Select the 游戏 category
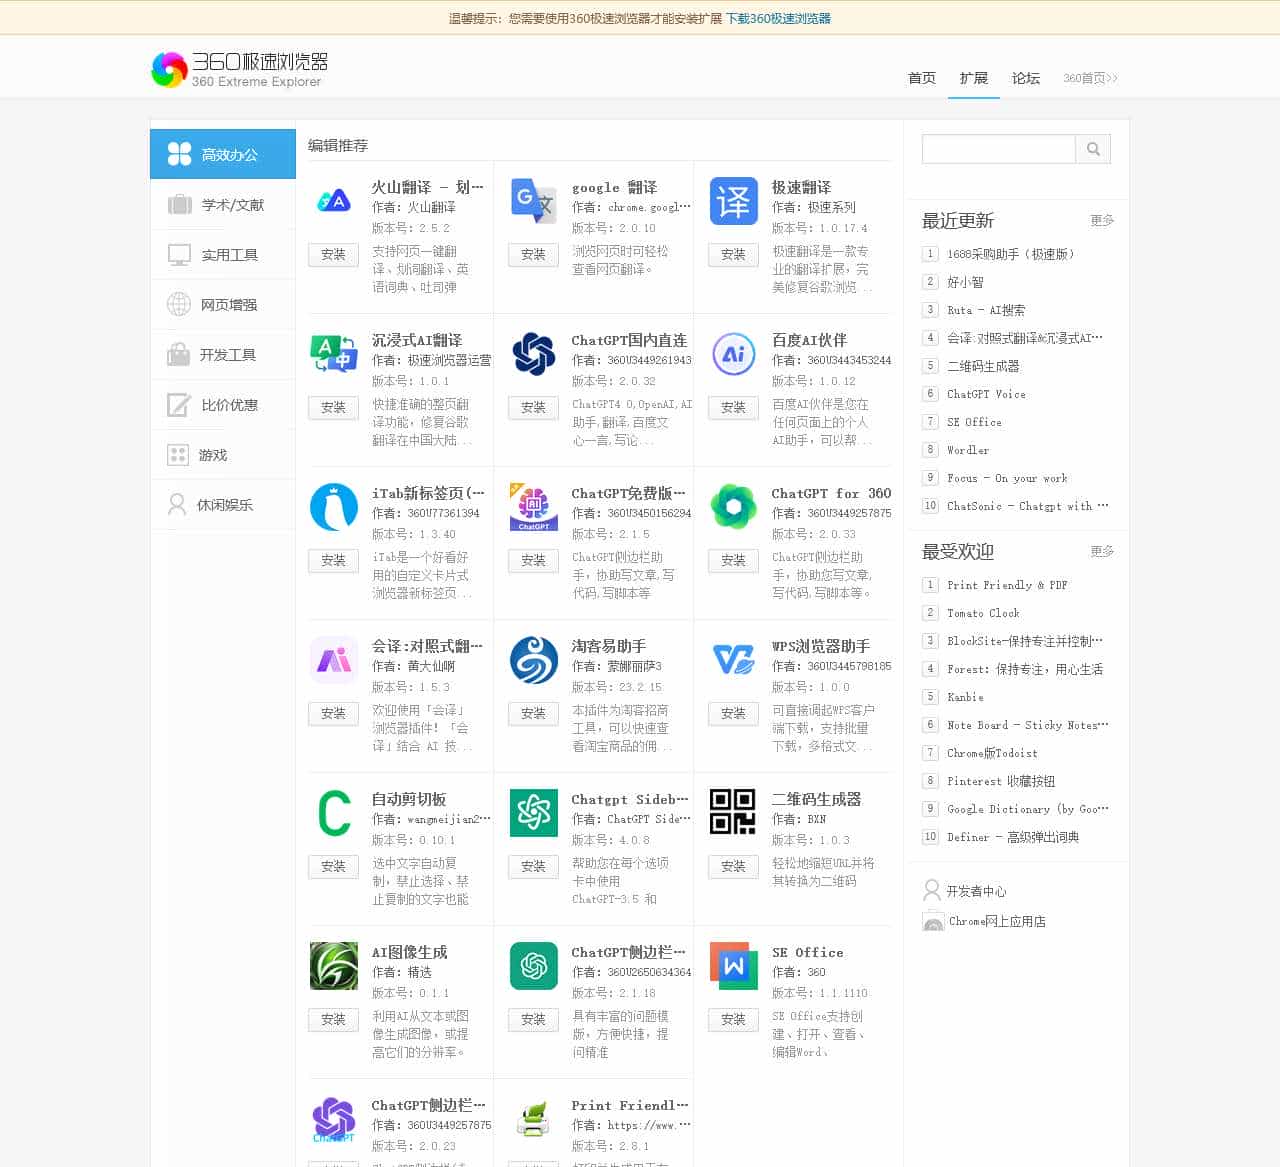Screen dimensions: 1280x1167 223,454
